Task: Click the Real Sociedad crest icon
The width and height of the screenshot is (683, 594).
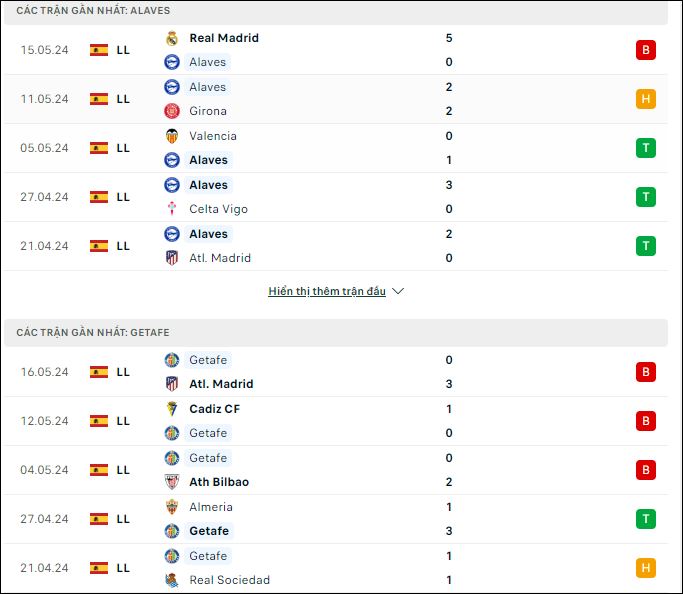Action: pos(172,580)
